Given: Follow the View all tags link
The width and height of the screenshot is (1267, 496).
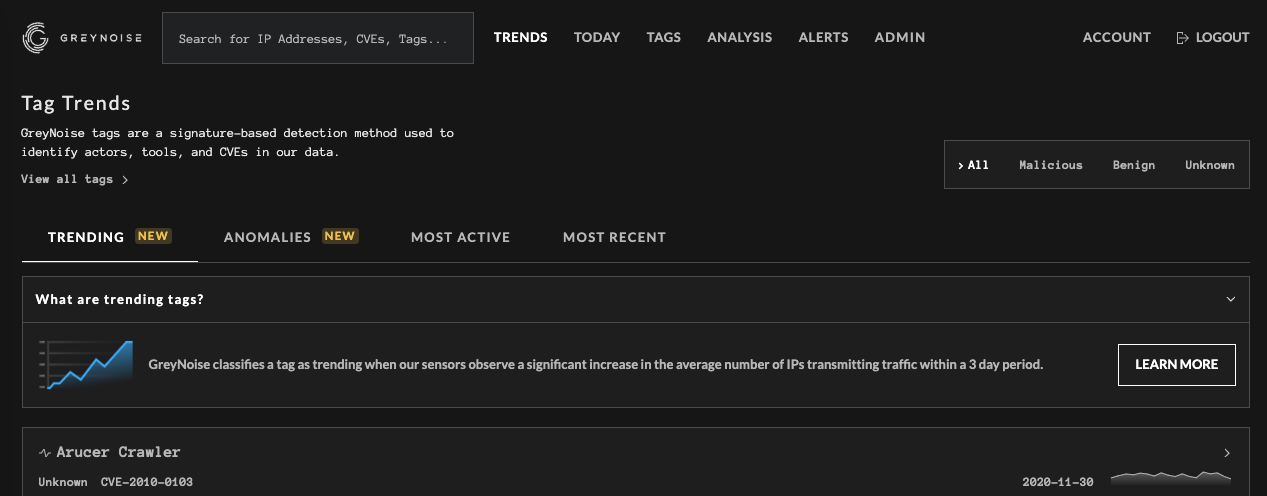Looking at the screenshot, I should (75, 180).
